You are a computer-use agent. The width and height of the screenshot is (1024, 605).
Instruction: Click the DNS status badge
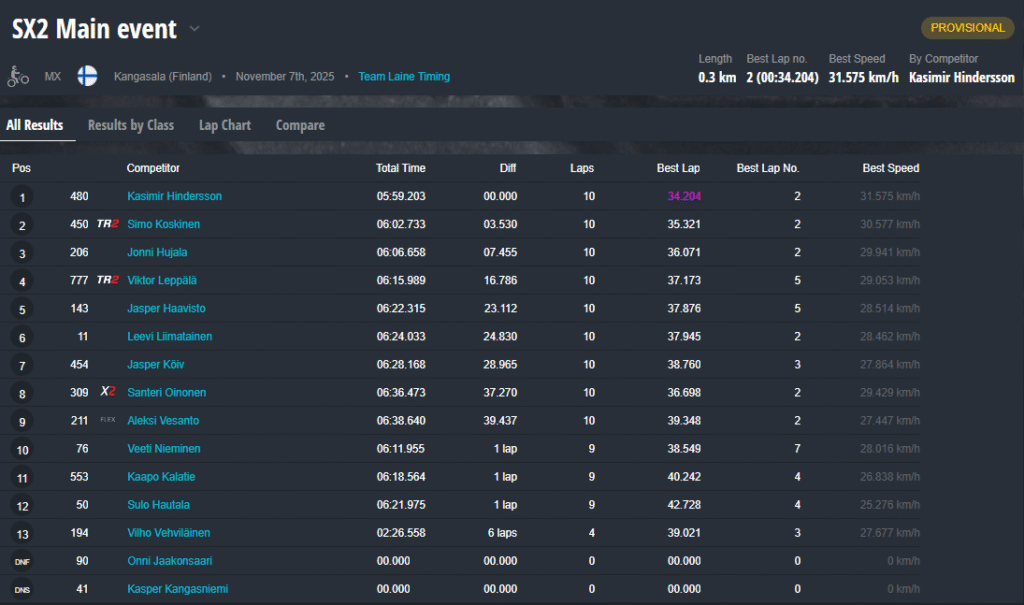coord(21,590)
